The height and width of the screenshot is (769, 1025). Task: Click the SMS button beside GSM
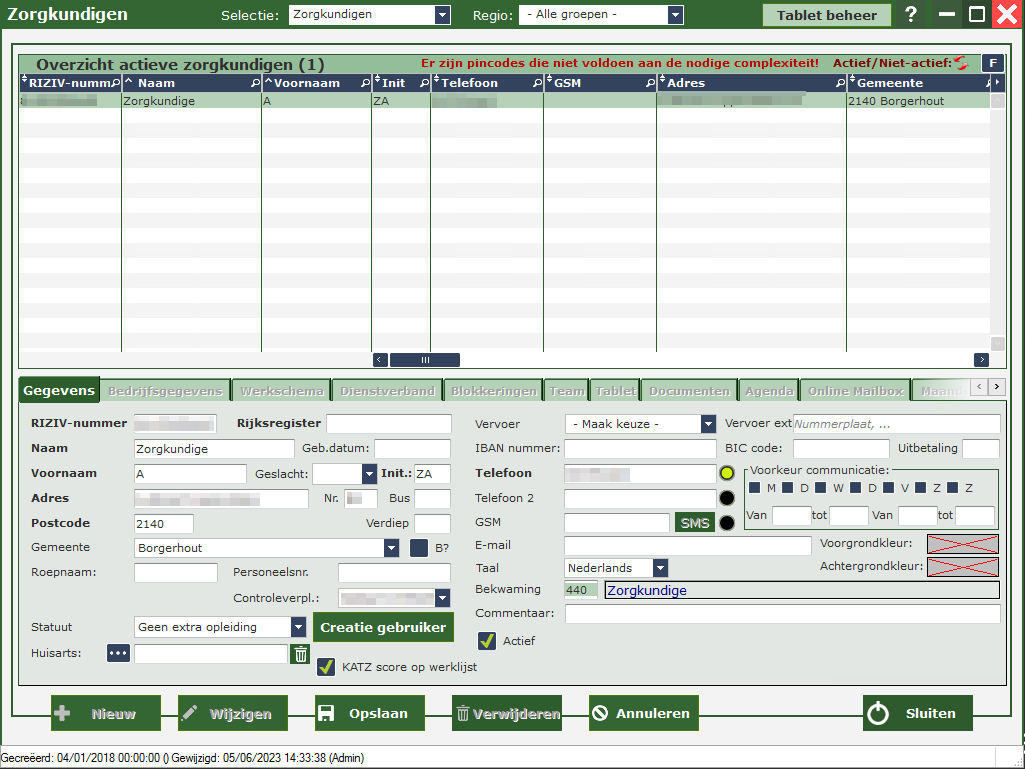tap(694, 522)
